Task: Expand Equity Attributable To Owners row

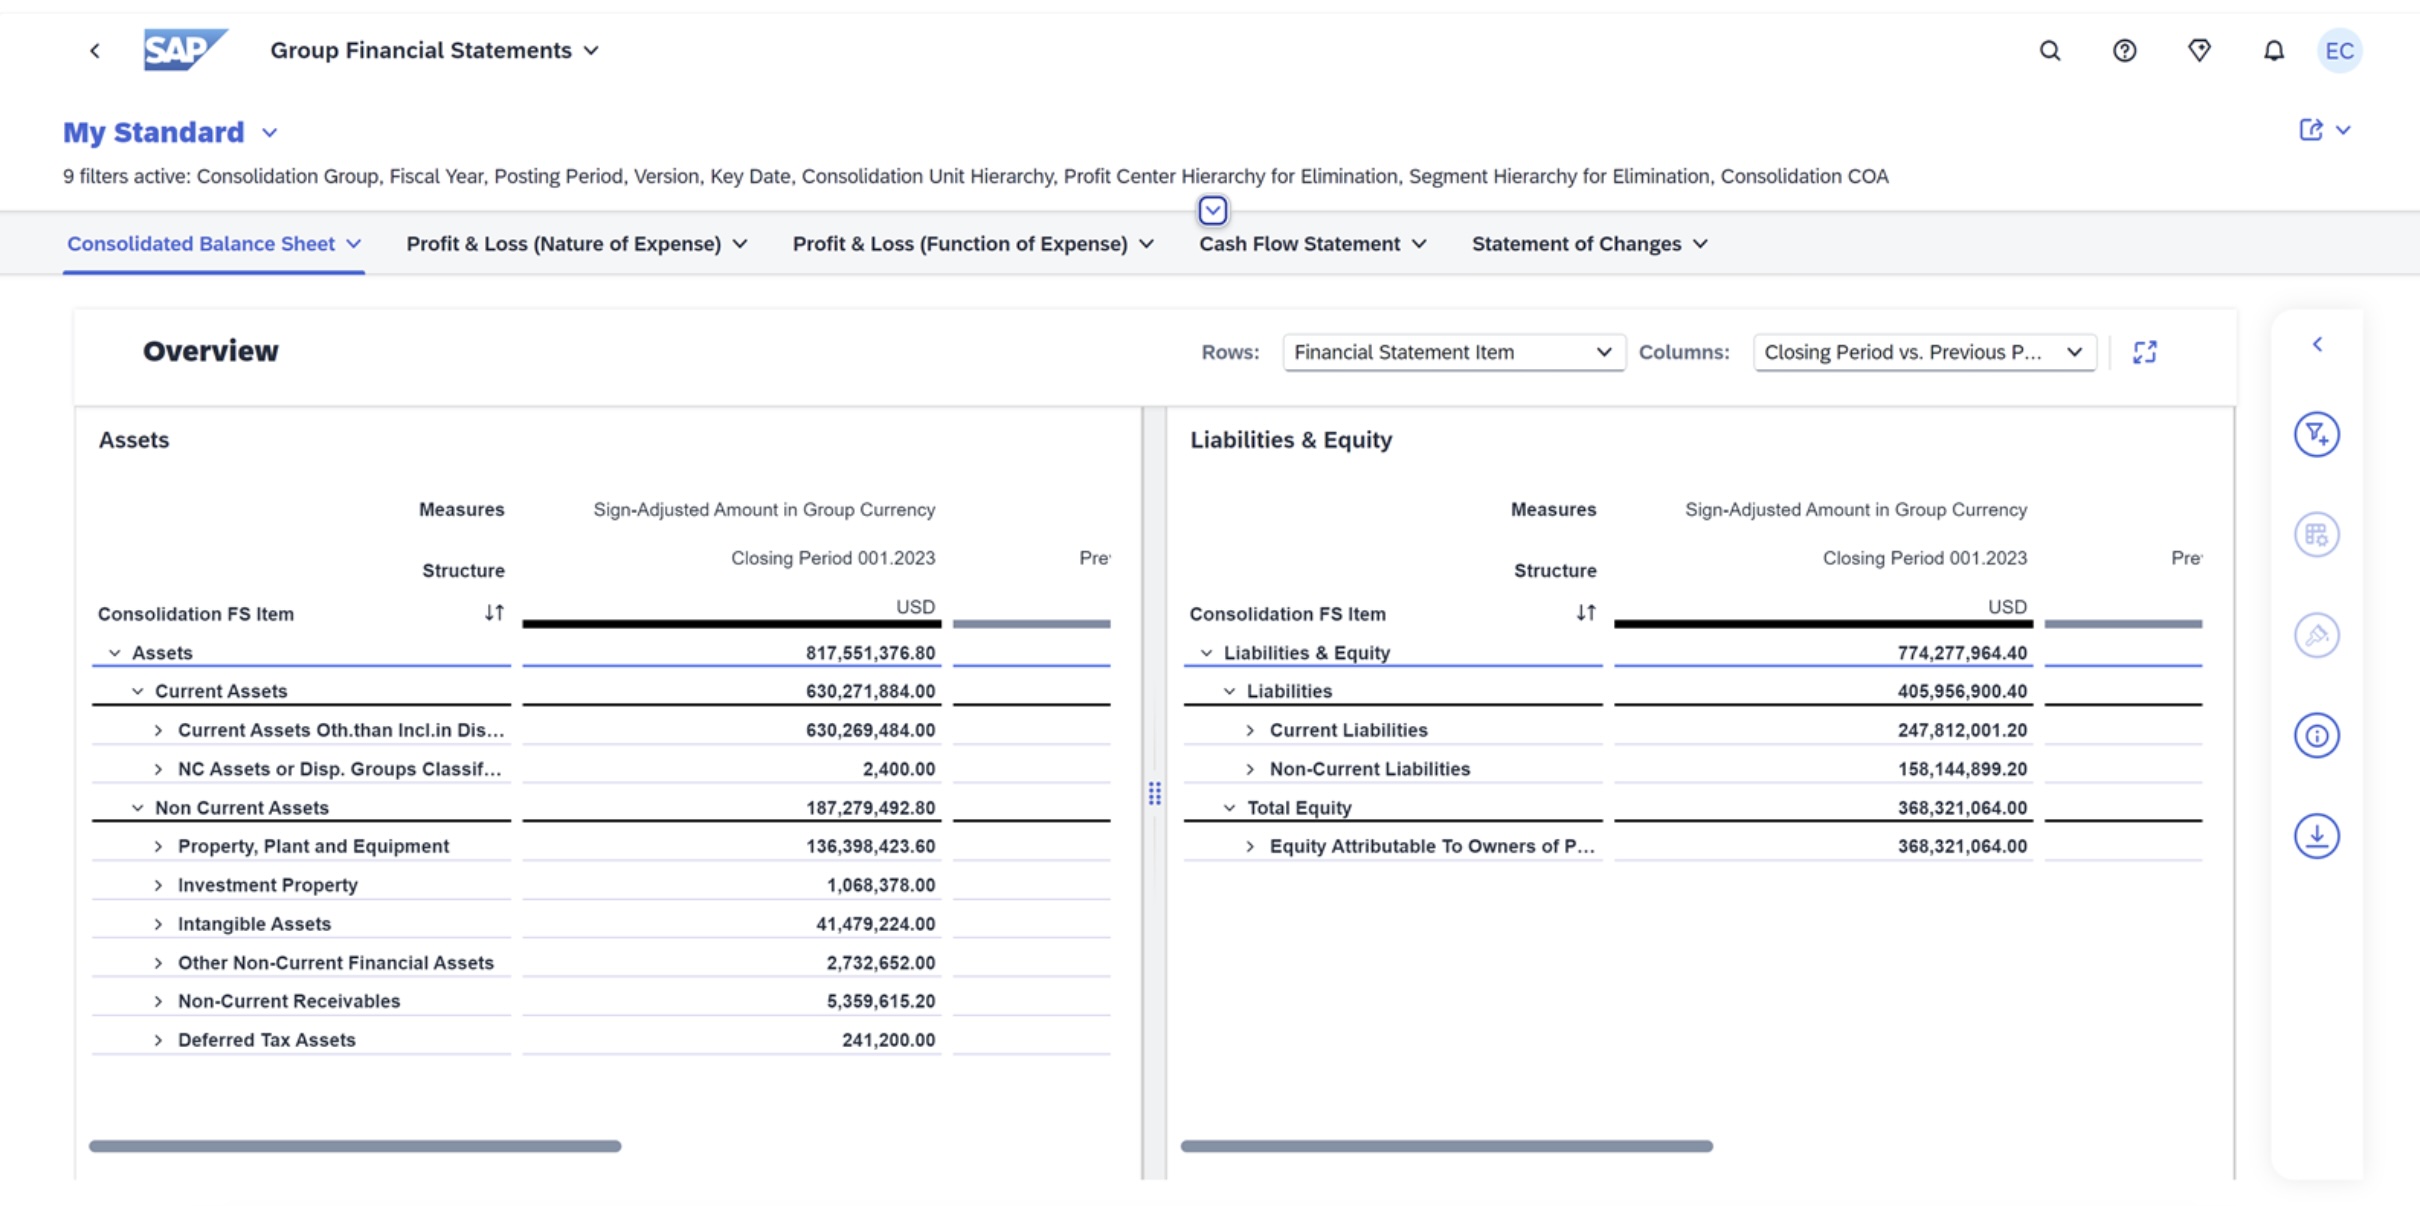Action: 1250,847
